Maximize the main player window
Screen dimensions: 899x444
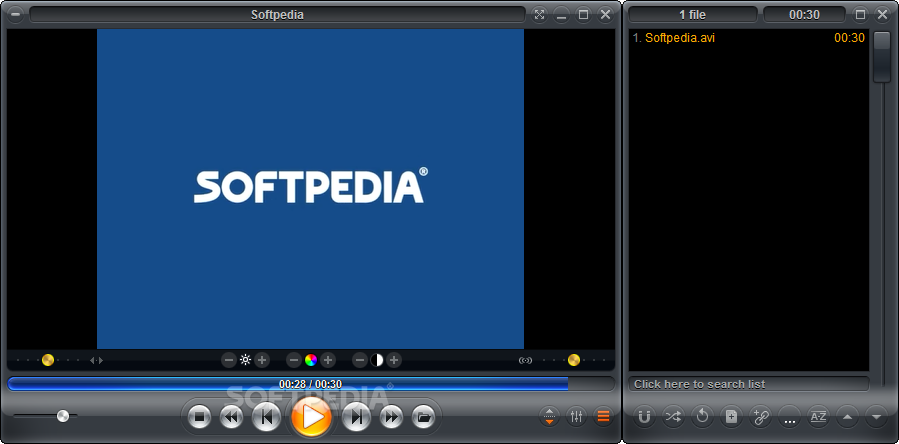[583, 15]
